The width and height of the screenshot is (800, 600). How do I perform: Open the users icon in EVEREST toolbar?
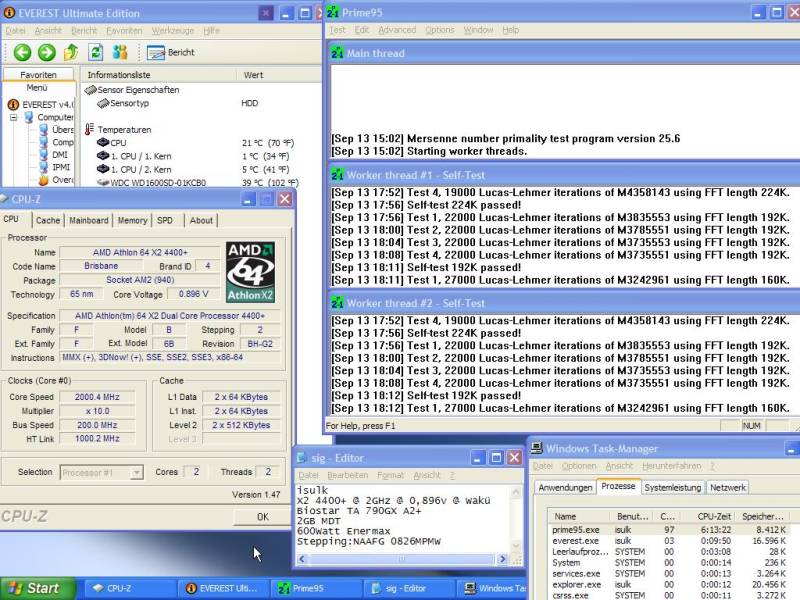120,52
